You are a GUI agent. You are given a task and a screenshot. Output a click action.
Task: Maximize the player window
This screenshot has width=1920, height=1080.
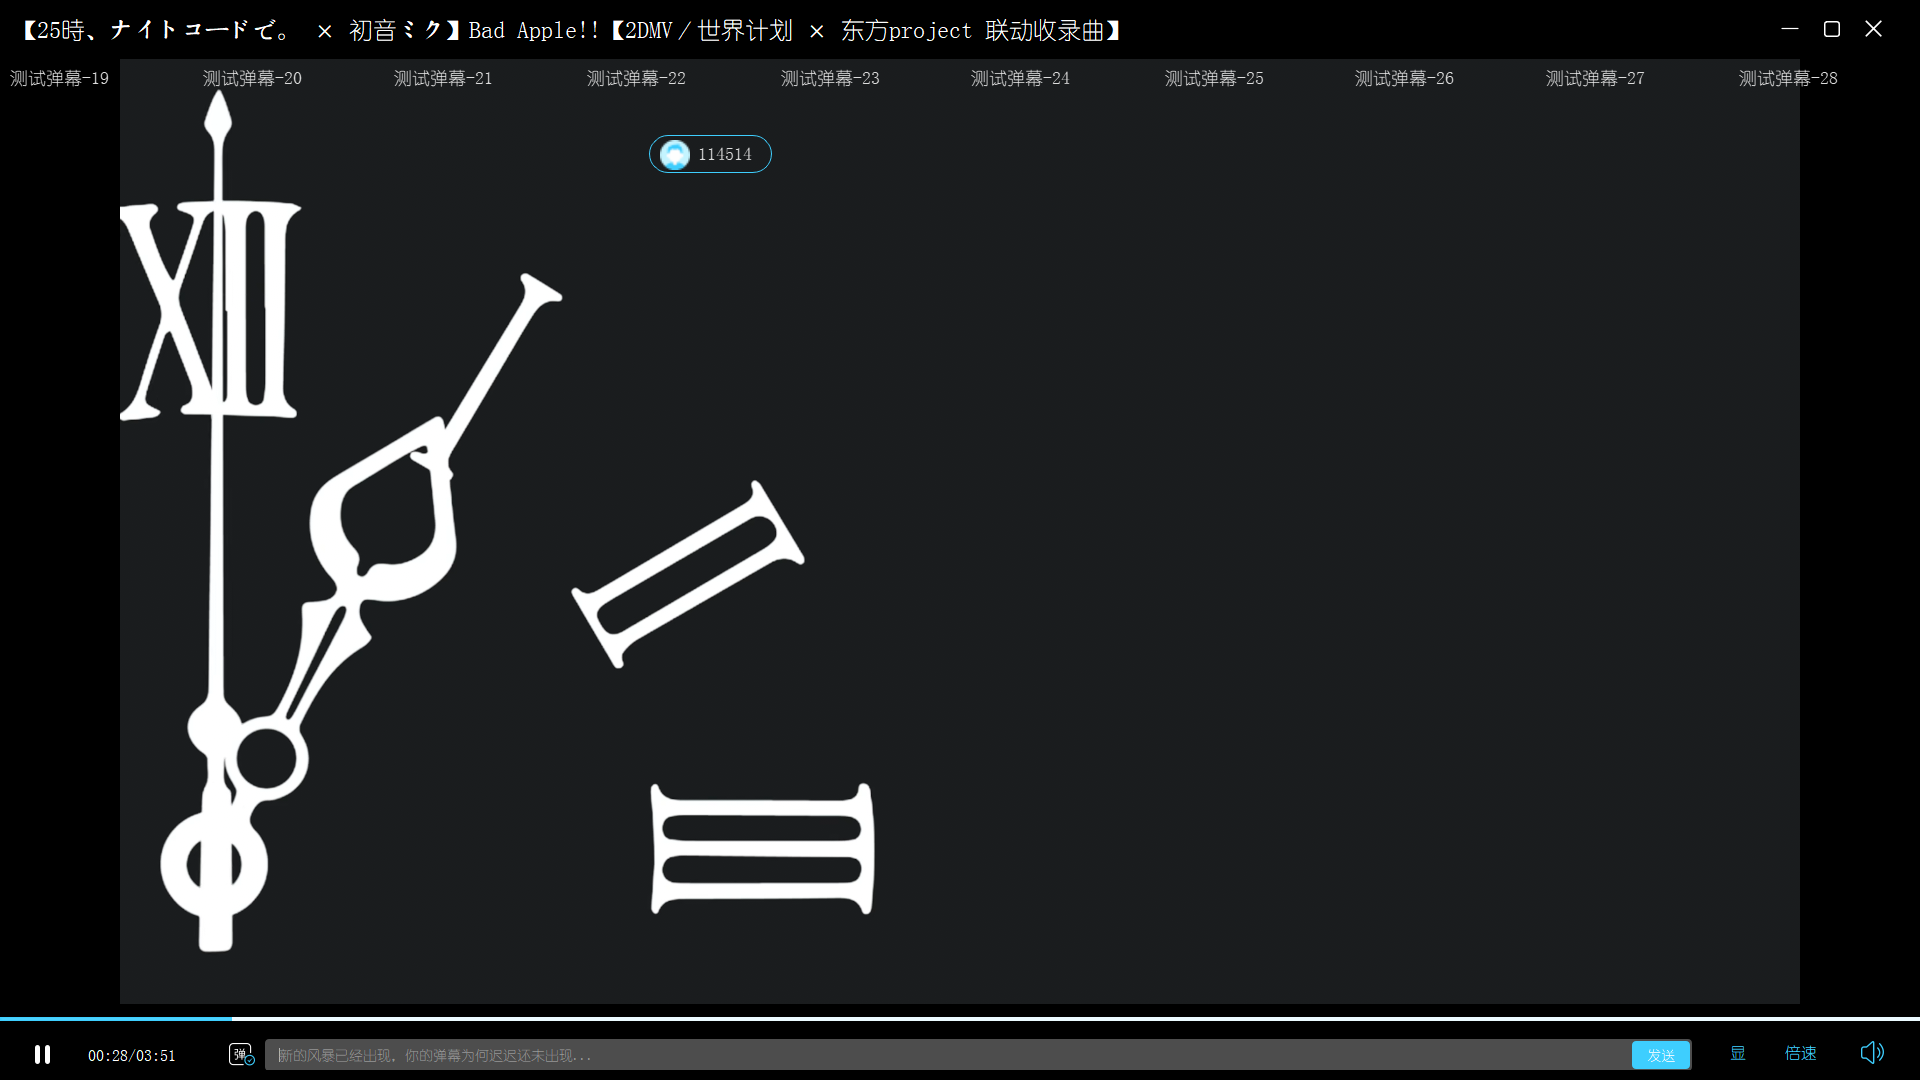[1832, 29]
